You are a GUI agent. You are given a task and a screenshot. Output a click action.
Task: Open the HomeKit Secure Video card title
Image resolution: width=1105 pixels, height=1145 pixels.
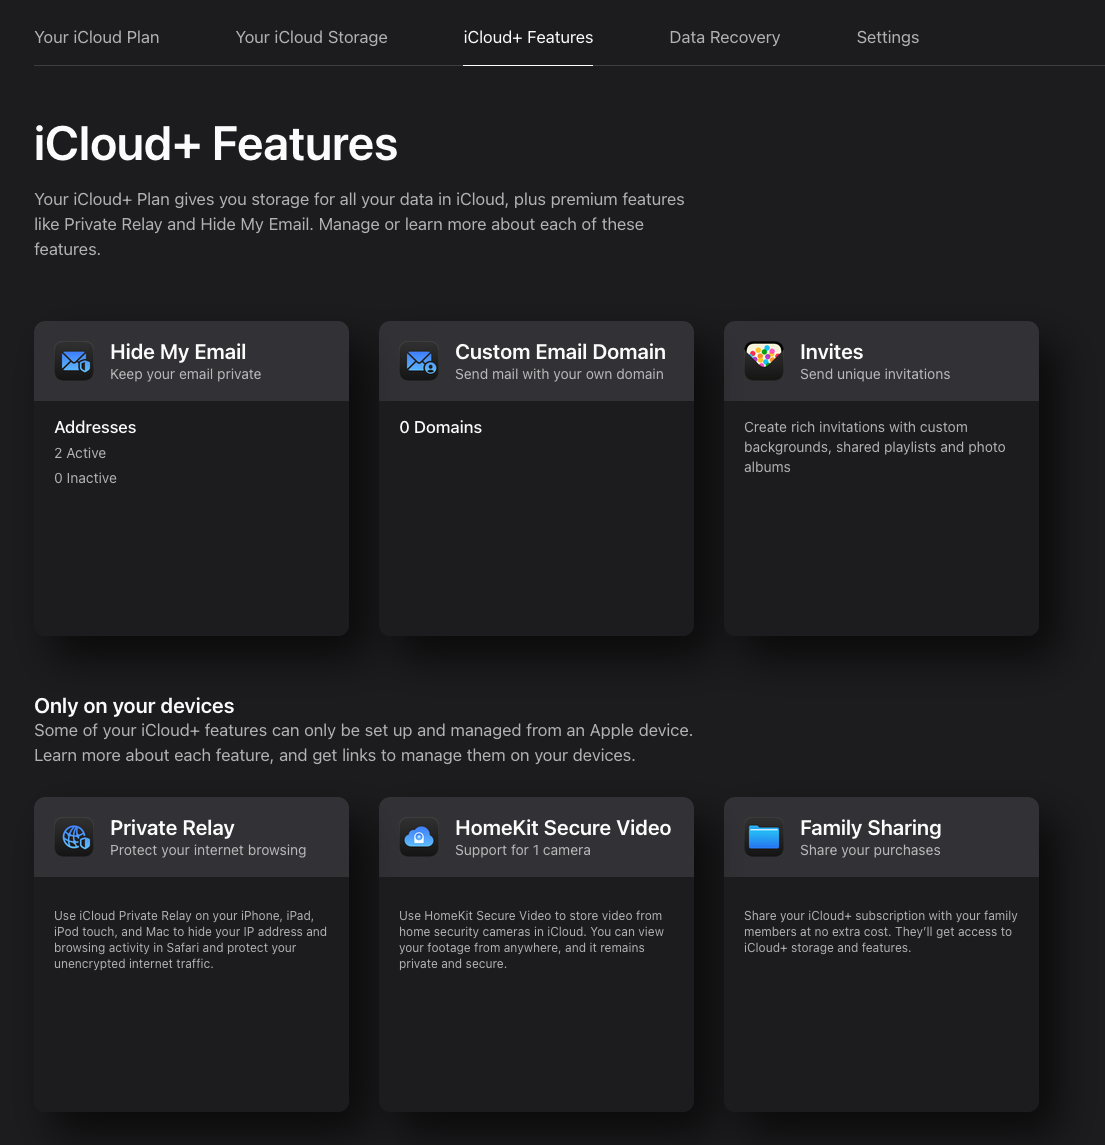[x=563, y=828]
